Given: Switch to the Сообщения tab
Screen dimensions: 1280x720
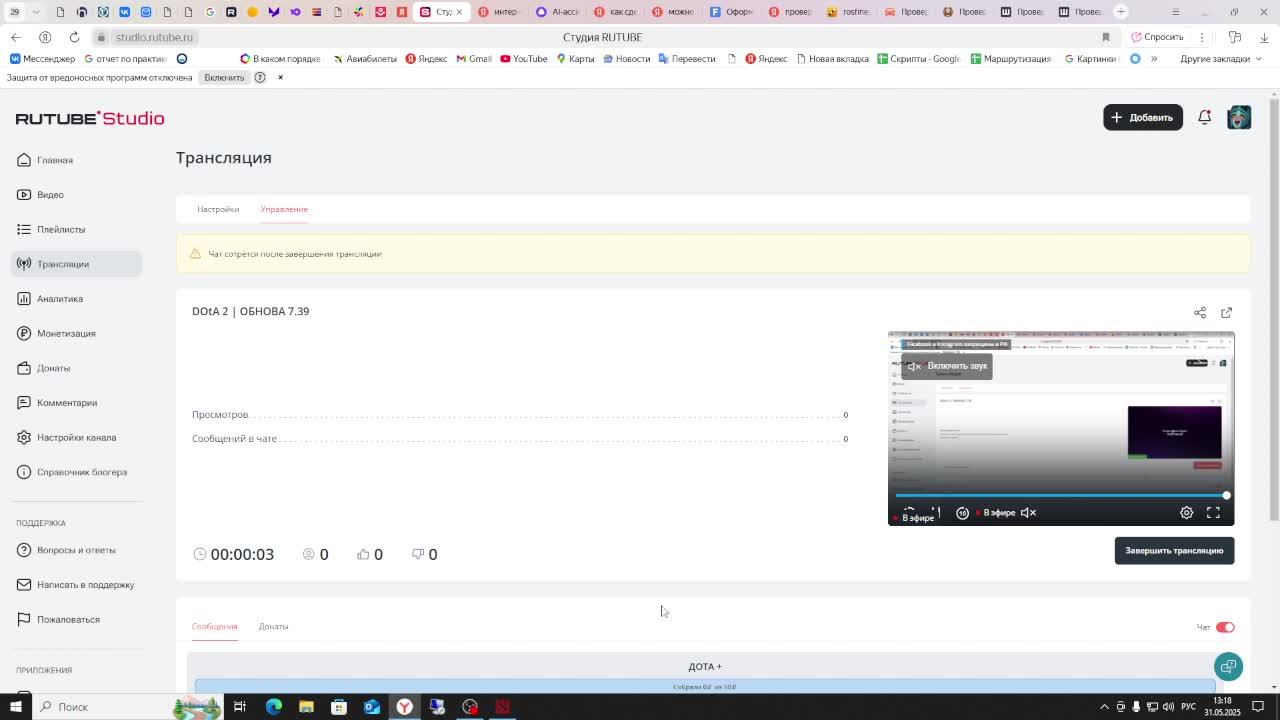Looking at the screenshot, I should pos(214,627).
